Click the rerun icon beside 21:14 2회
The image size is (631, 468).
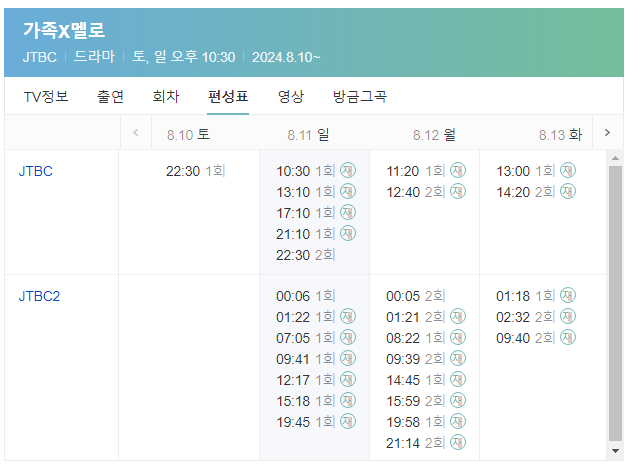pos(458,442)
